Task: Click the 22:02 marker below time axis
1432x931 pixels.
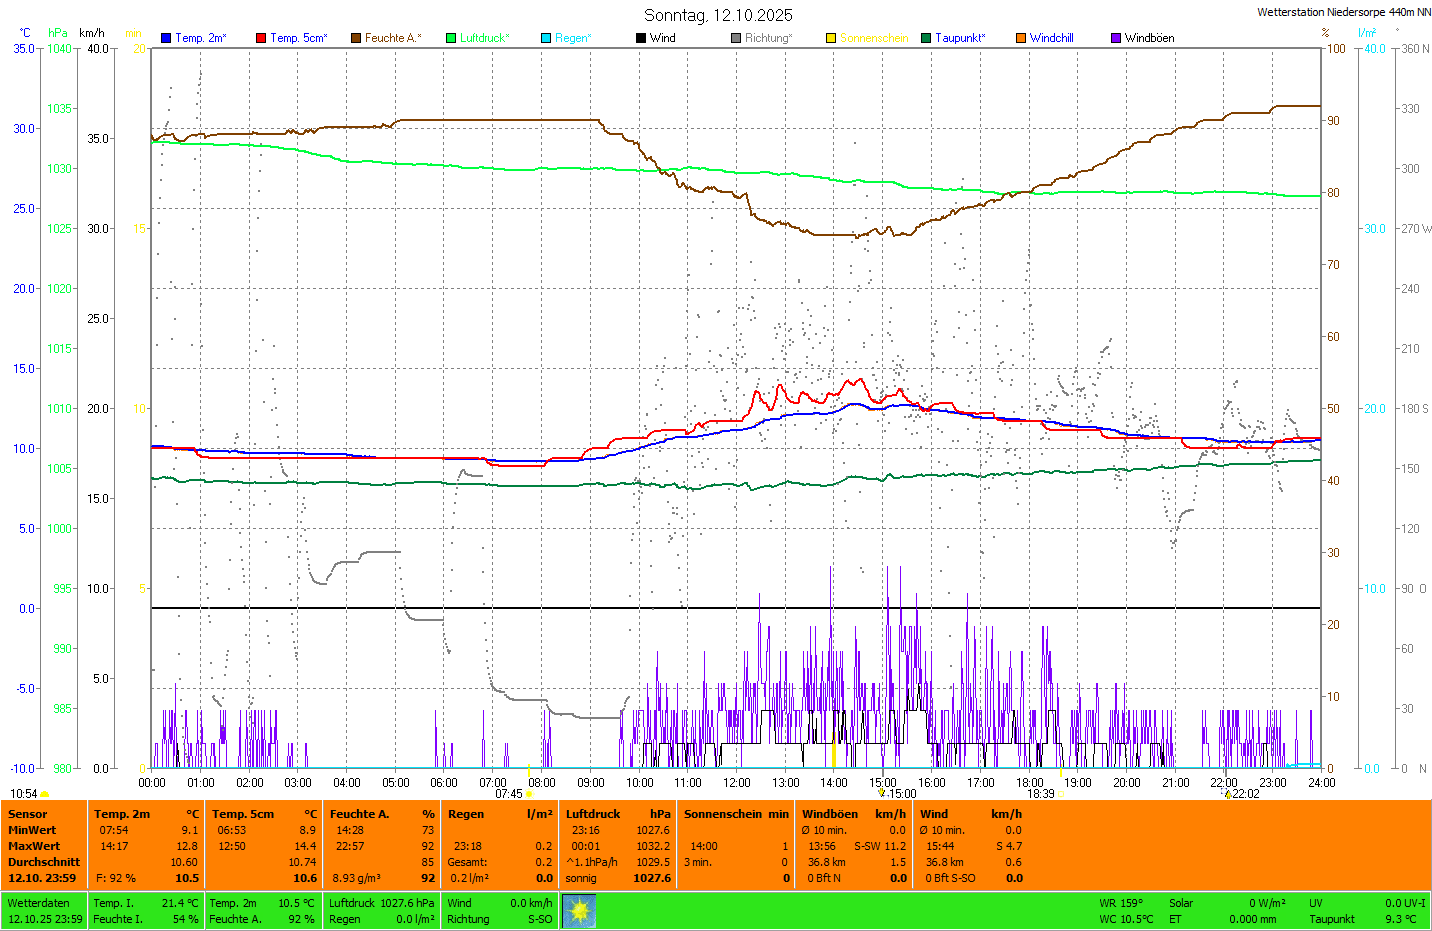Action: pyautogui.click(x=1245, y=793)
